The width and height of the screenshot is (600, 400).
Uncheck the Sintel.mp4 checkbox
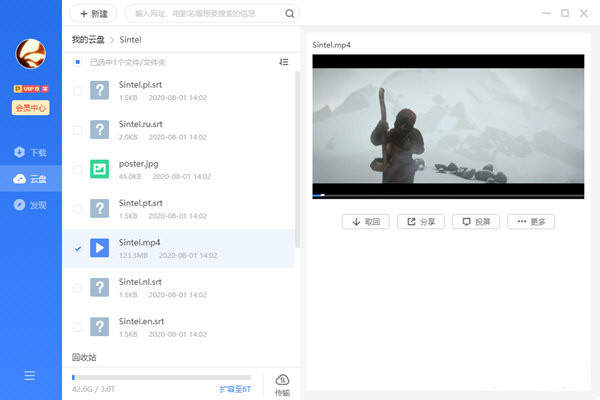(x=78, y=248)
